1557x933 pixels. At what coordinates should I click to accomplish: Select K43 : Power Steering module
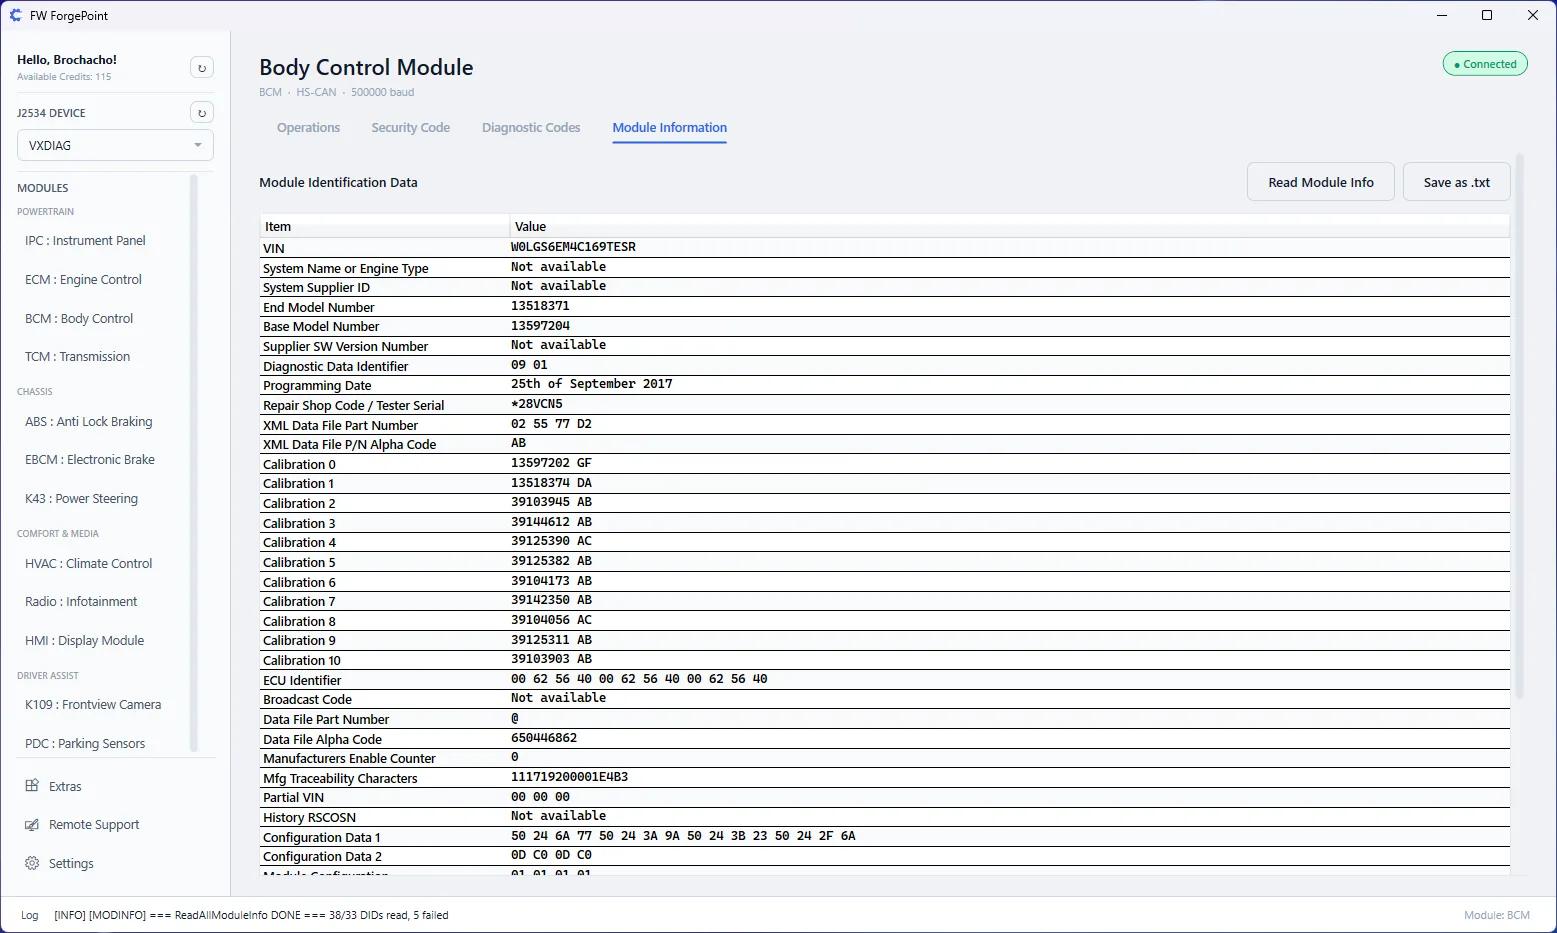(81, 499)
